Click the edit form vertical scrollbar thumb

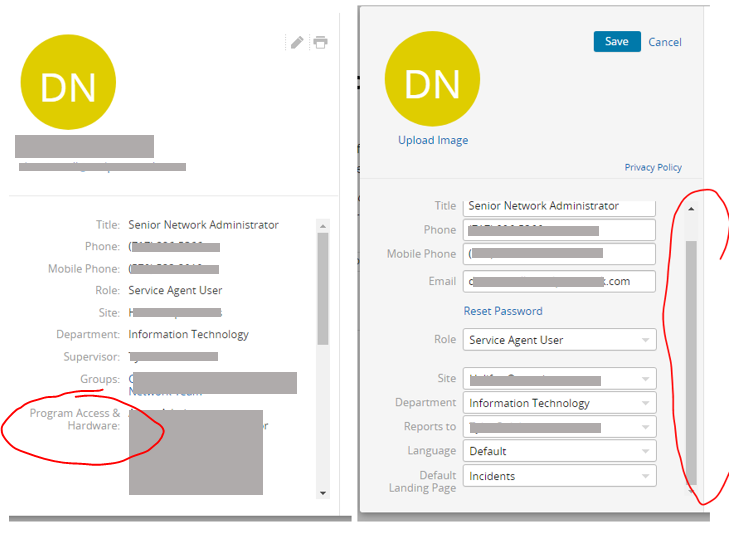coord(691,362)
